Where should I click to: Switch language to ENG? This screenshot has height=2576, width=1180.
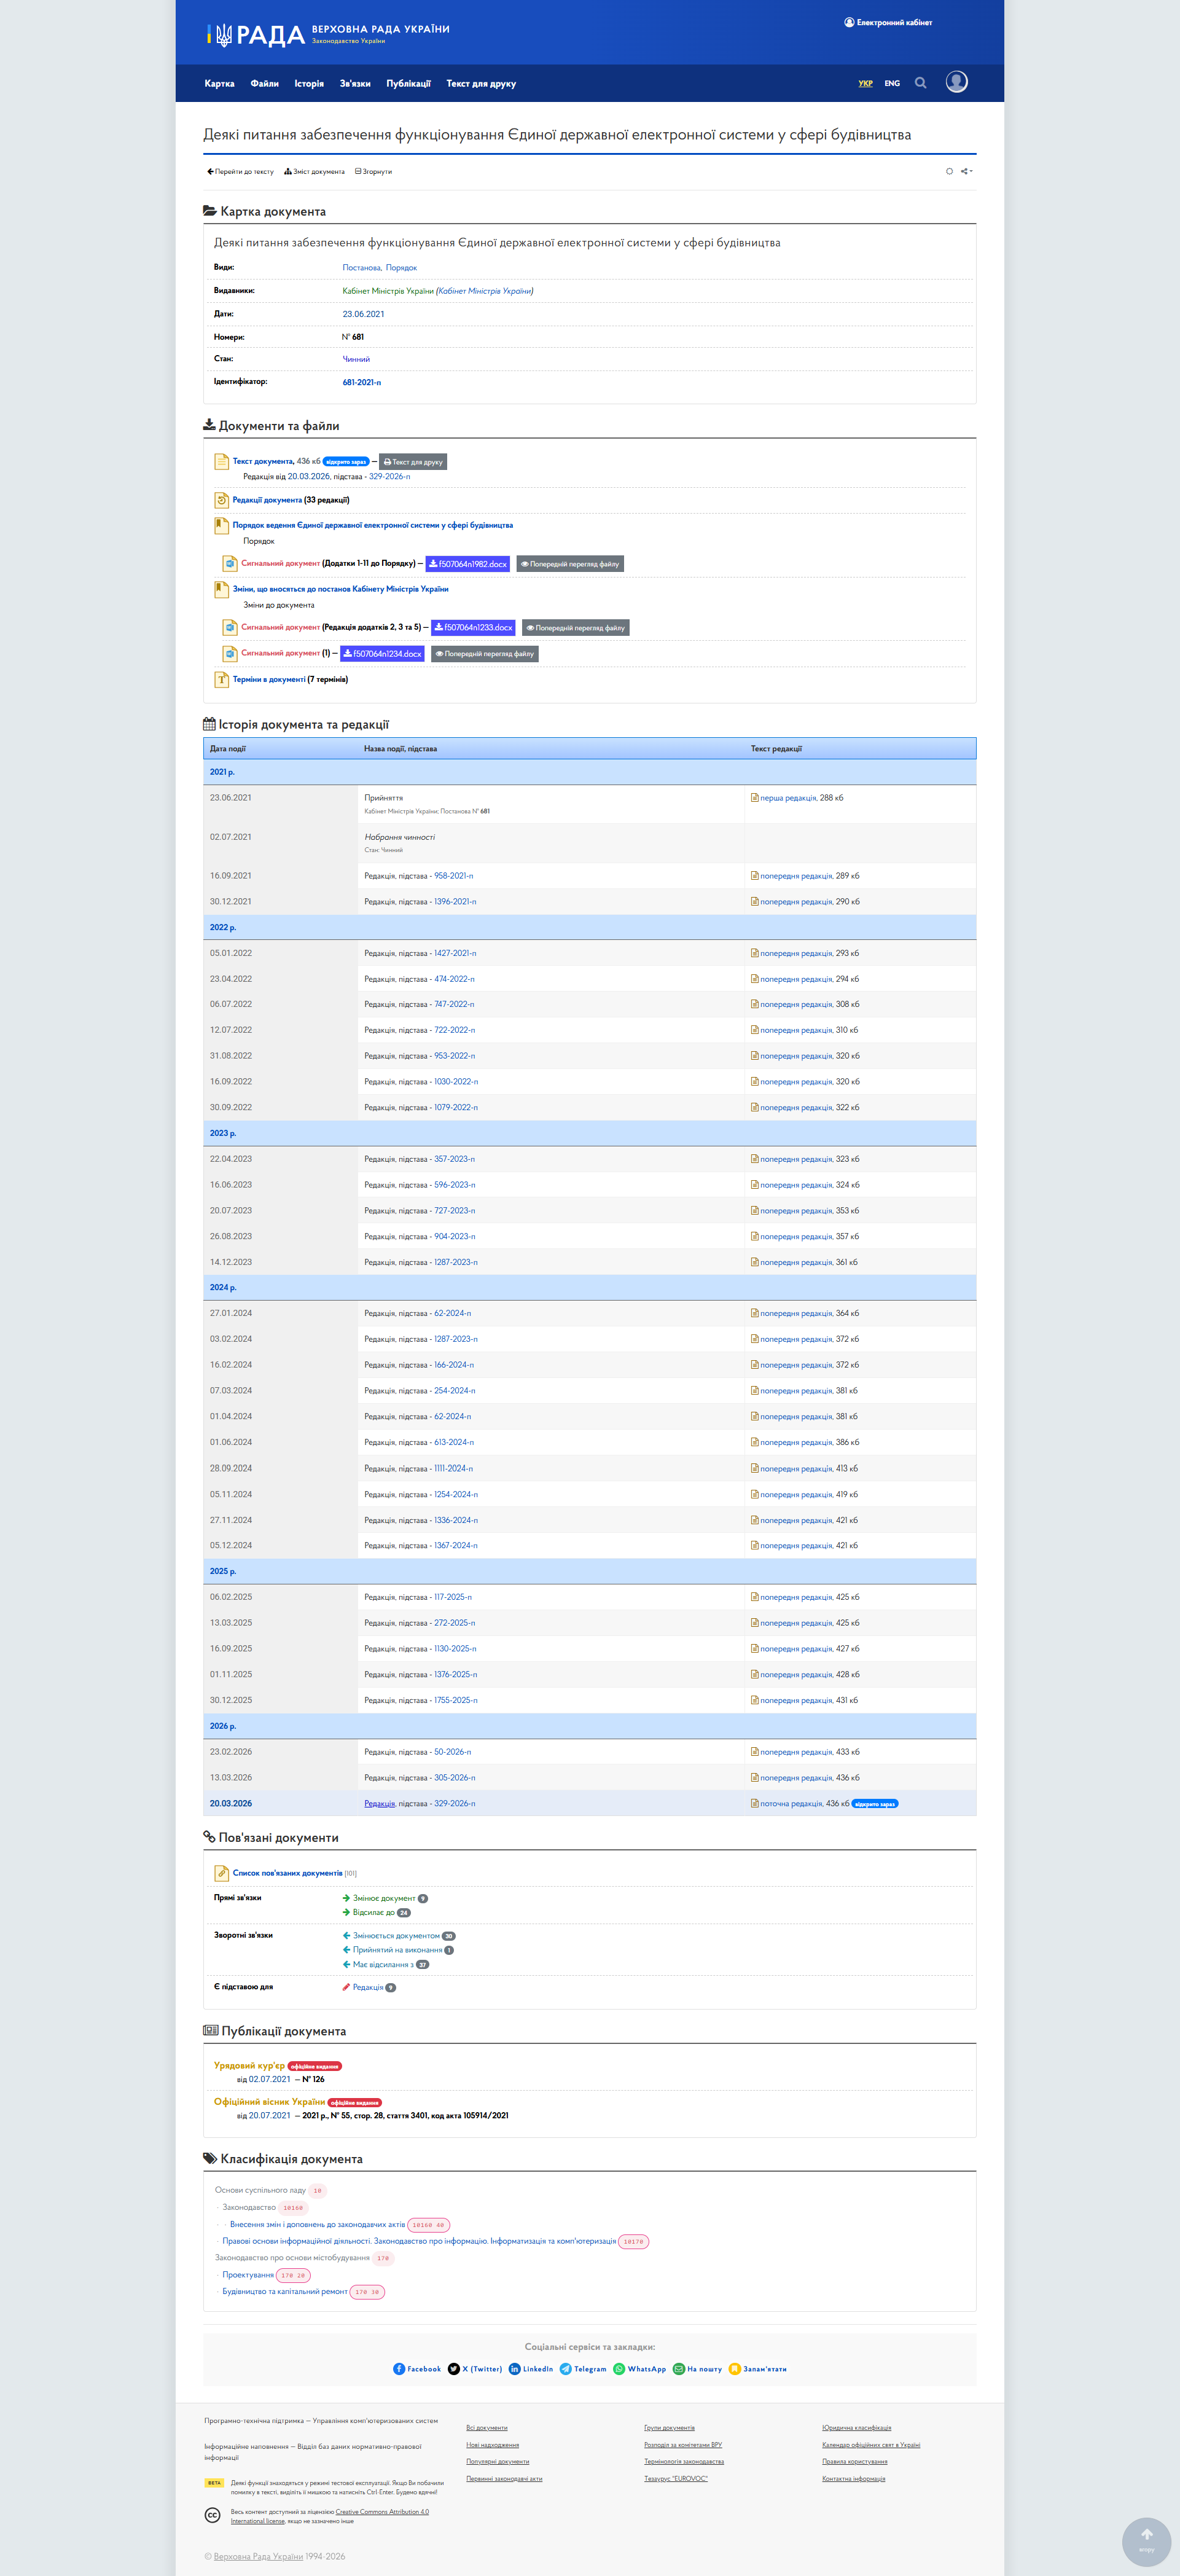point(892,84)
